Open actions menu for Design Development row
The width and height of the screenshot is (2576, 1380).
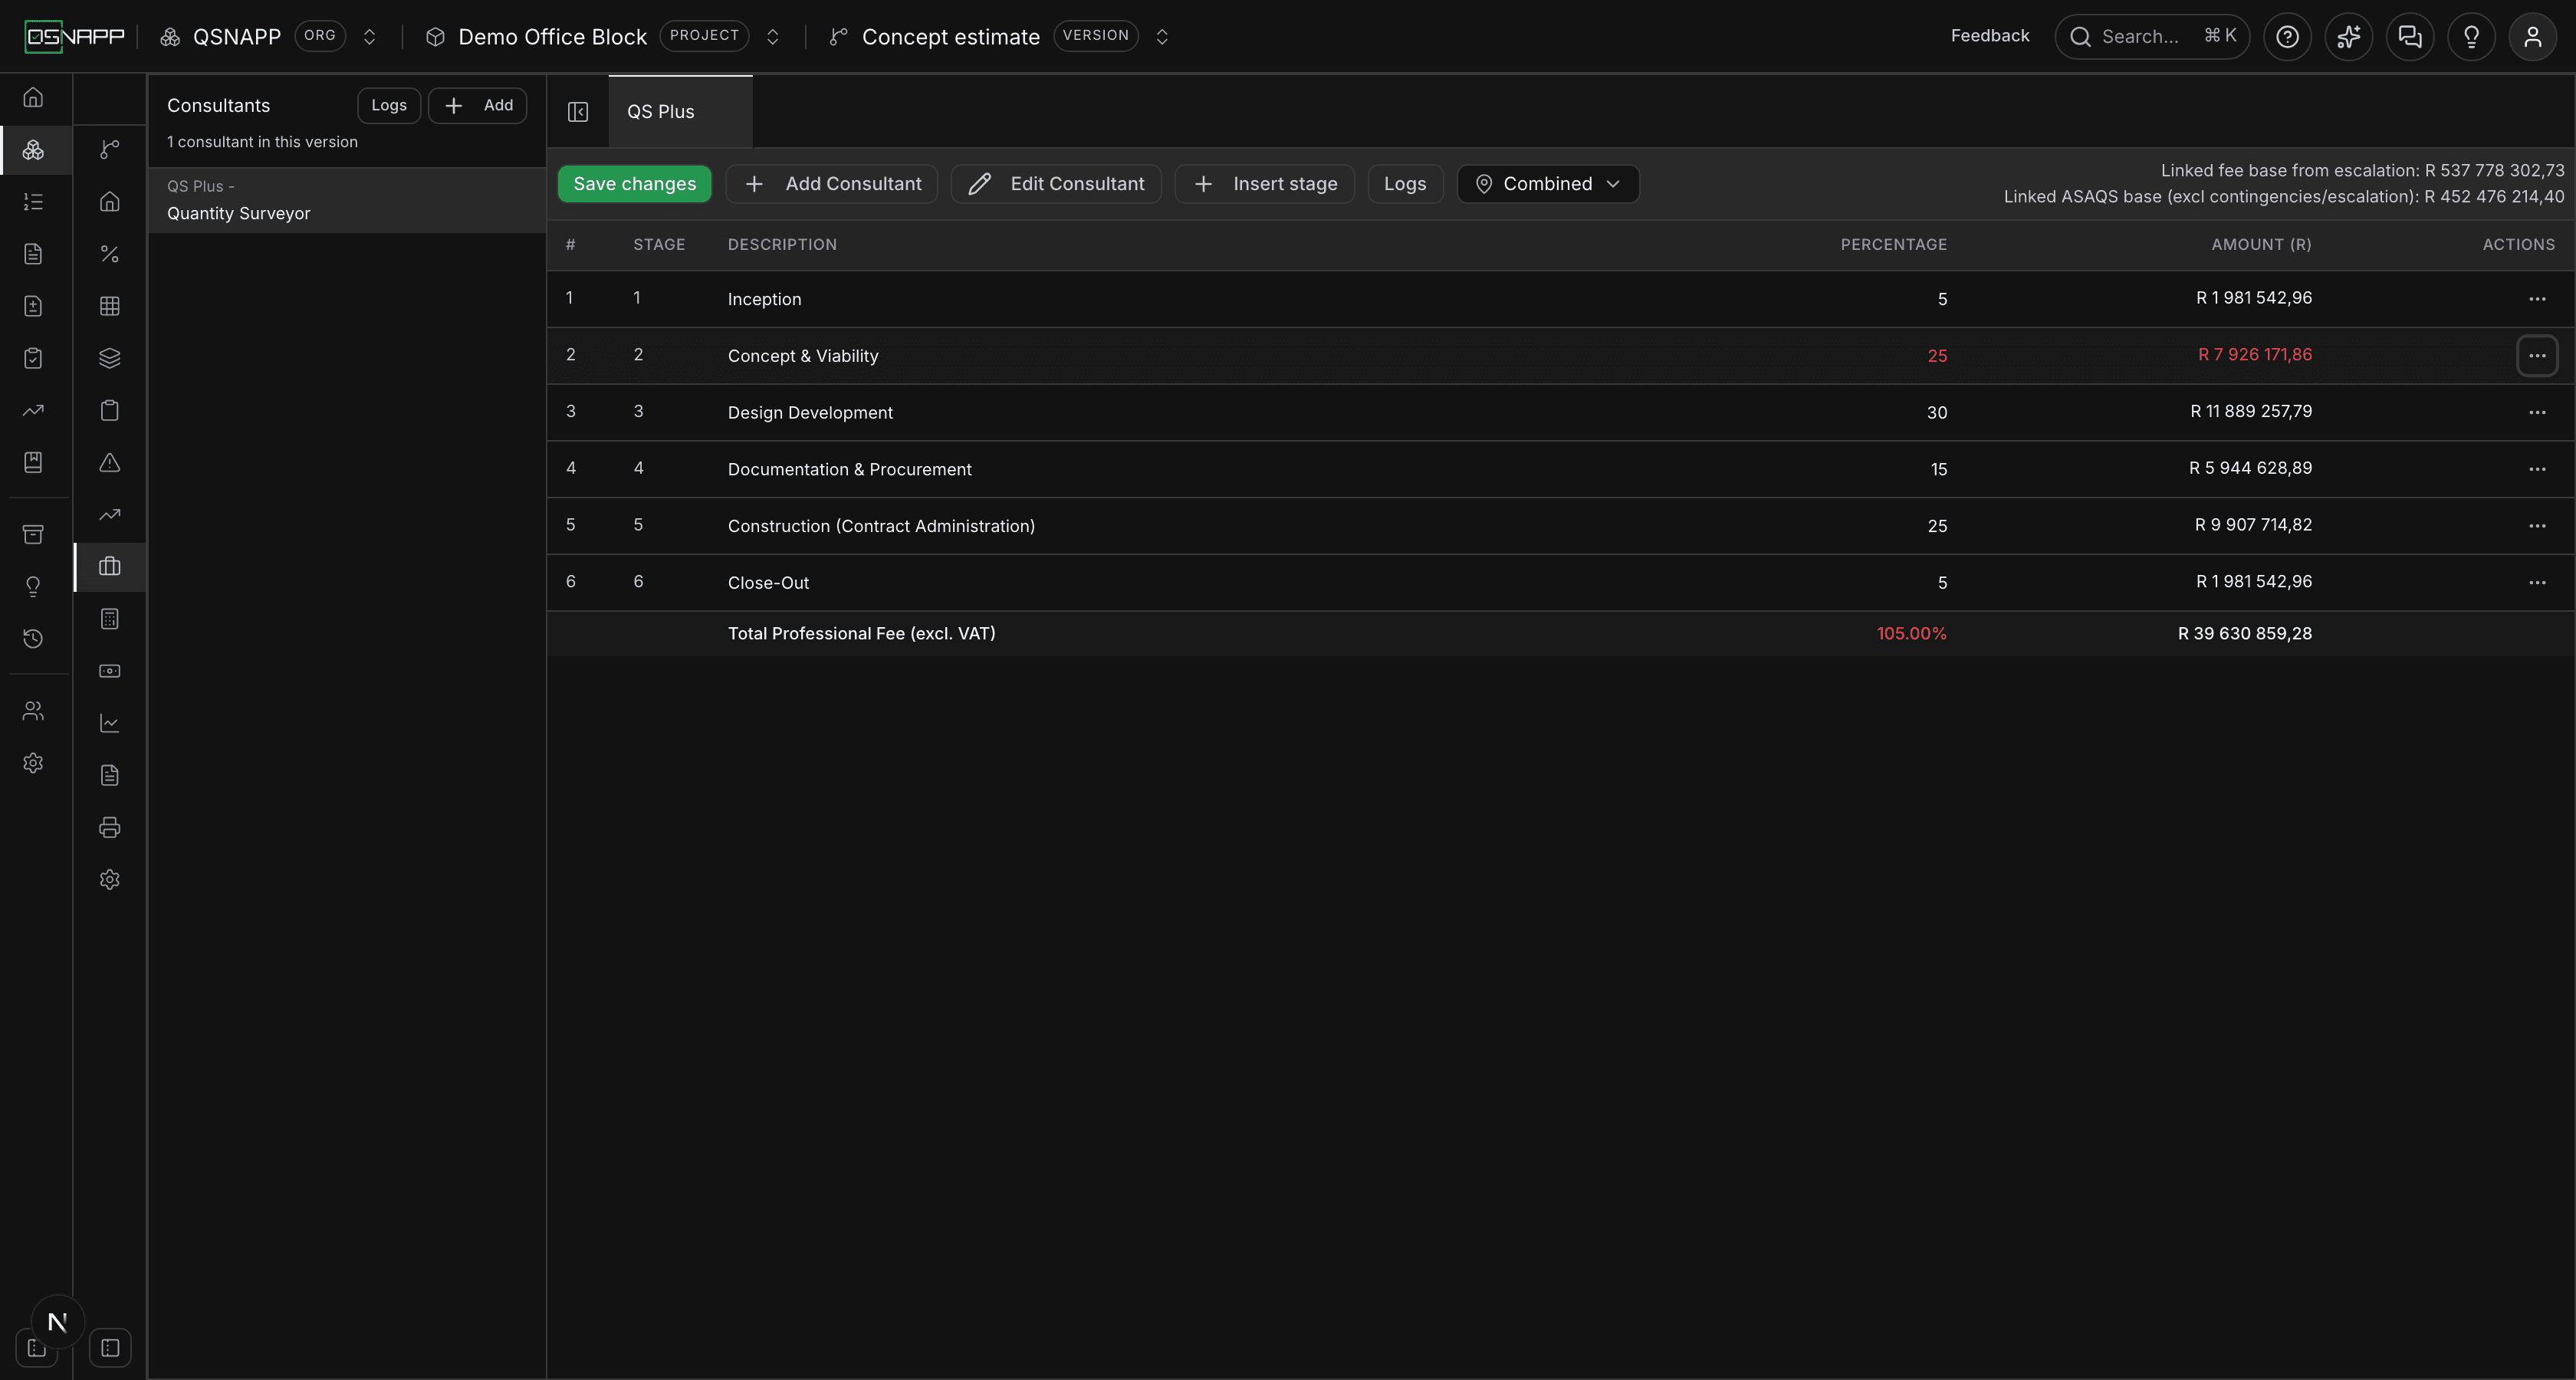click(2537, 412)
